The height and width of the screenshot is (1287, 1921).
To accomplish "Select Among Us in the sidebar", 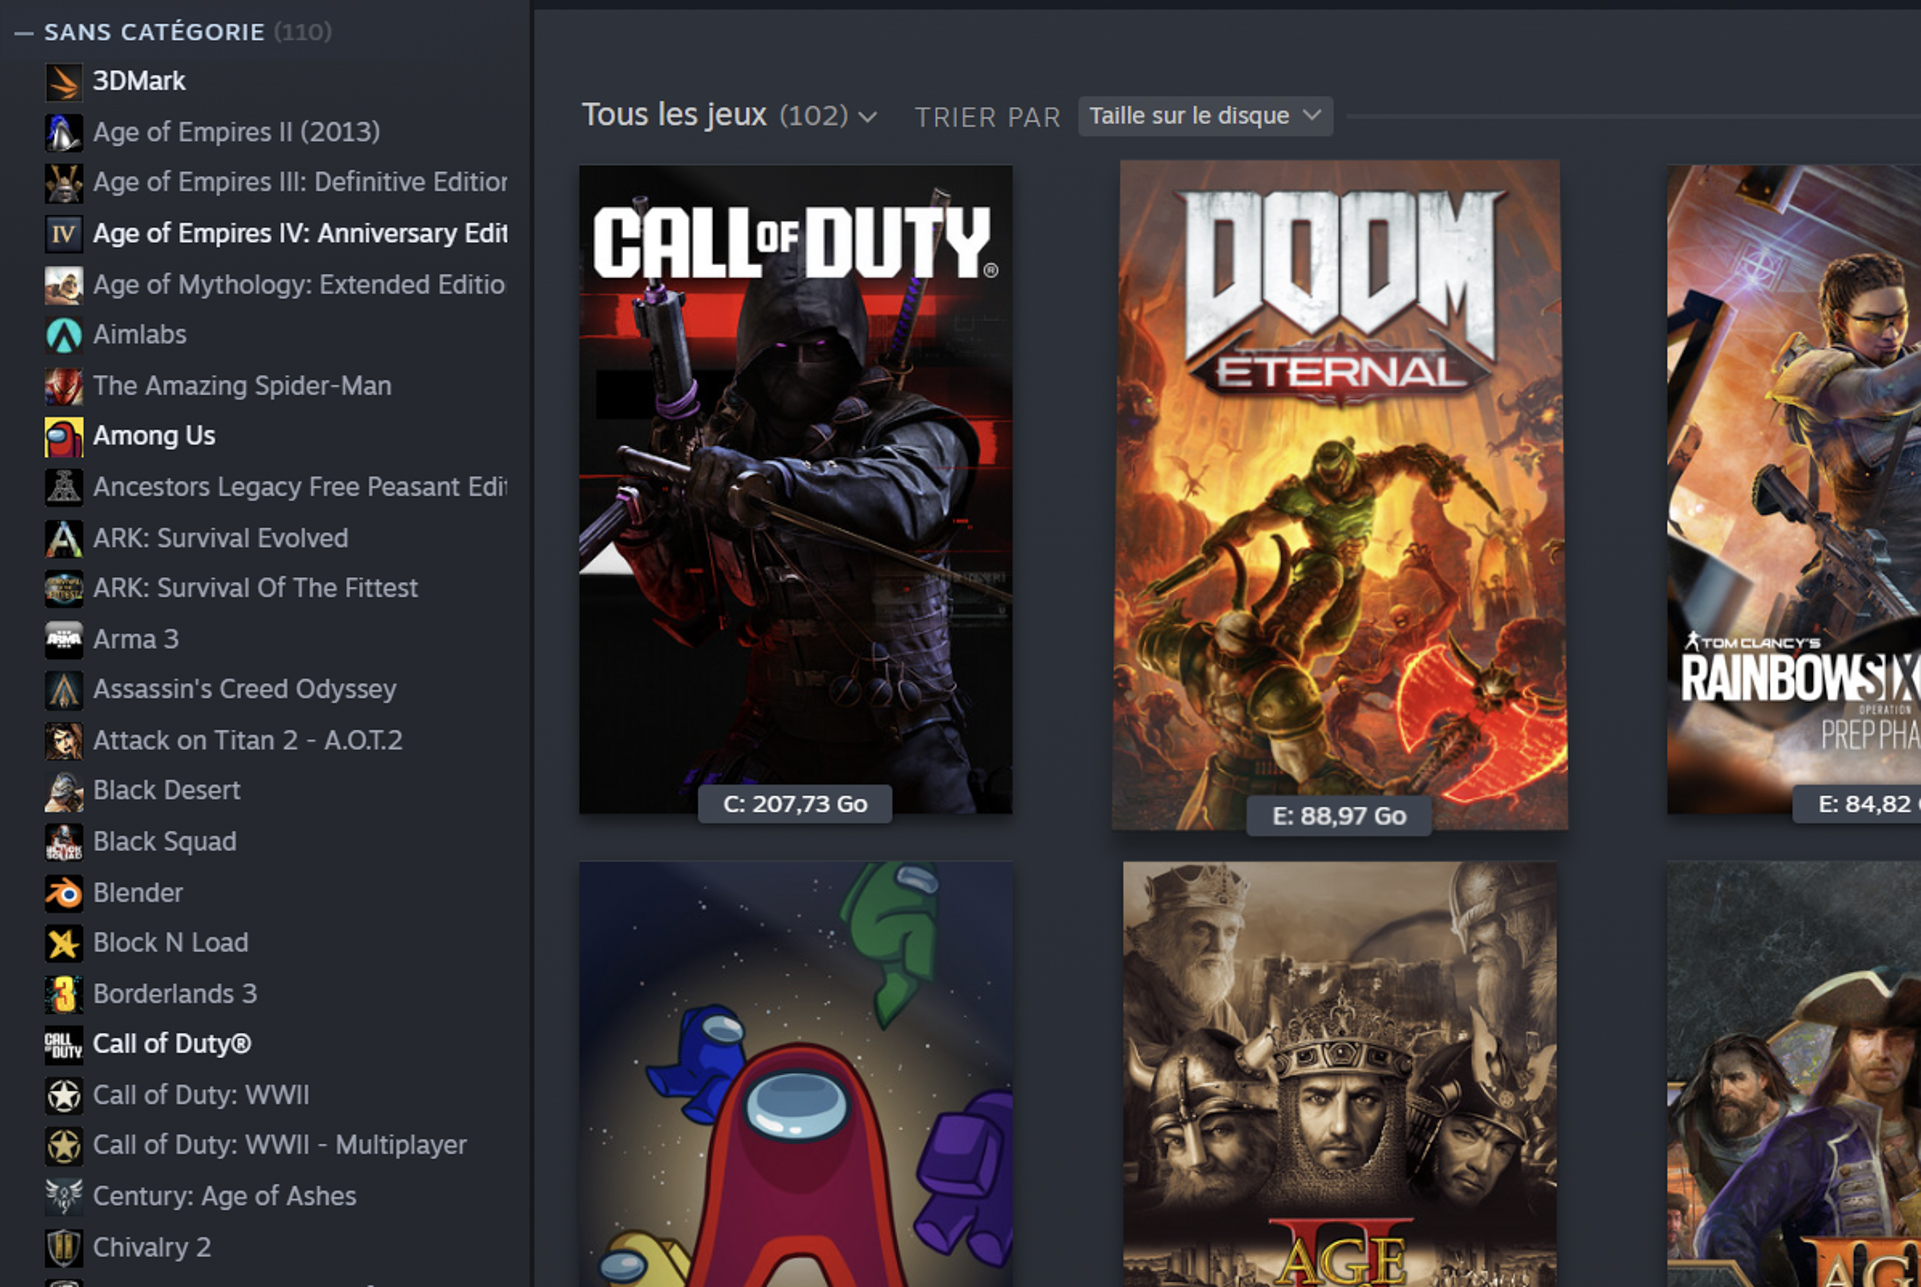I will 154,436.
